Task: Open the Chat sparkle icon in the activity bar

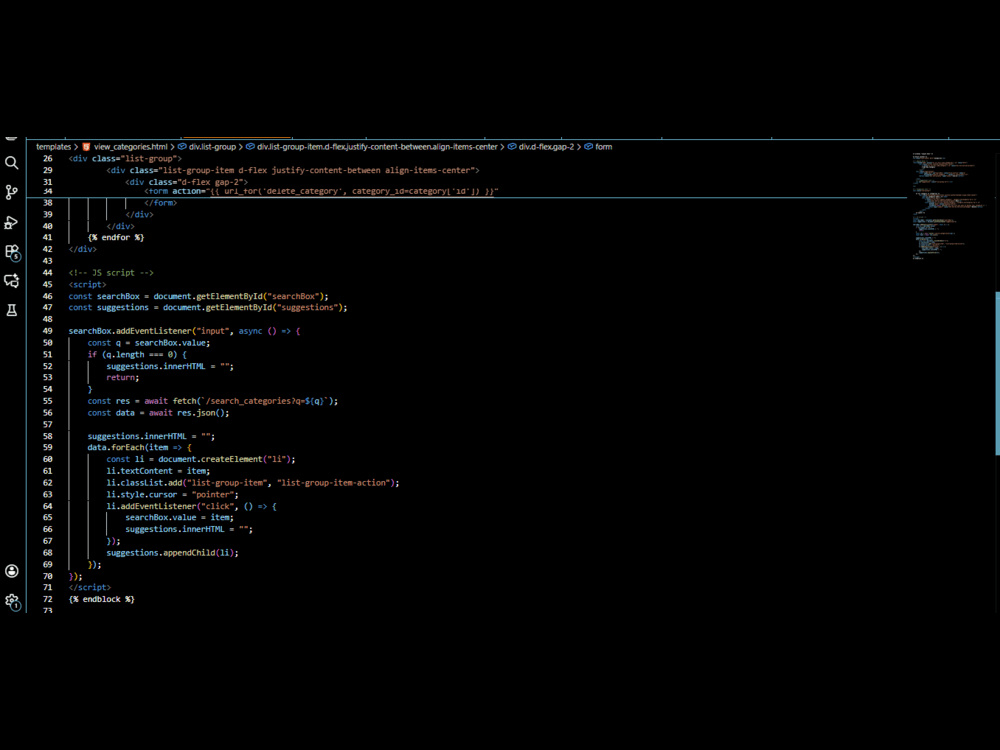Action: [x=11, y=281]
